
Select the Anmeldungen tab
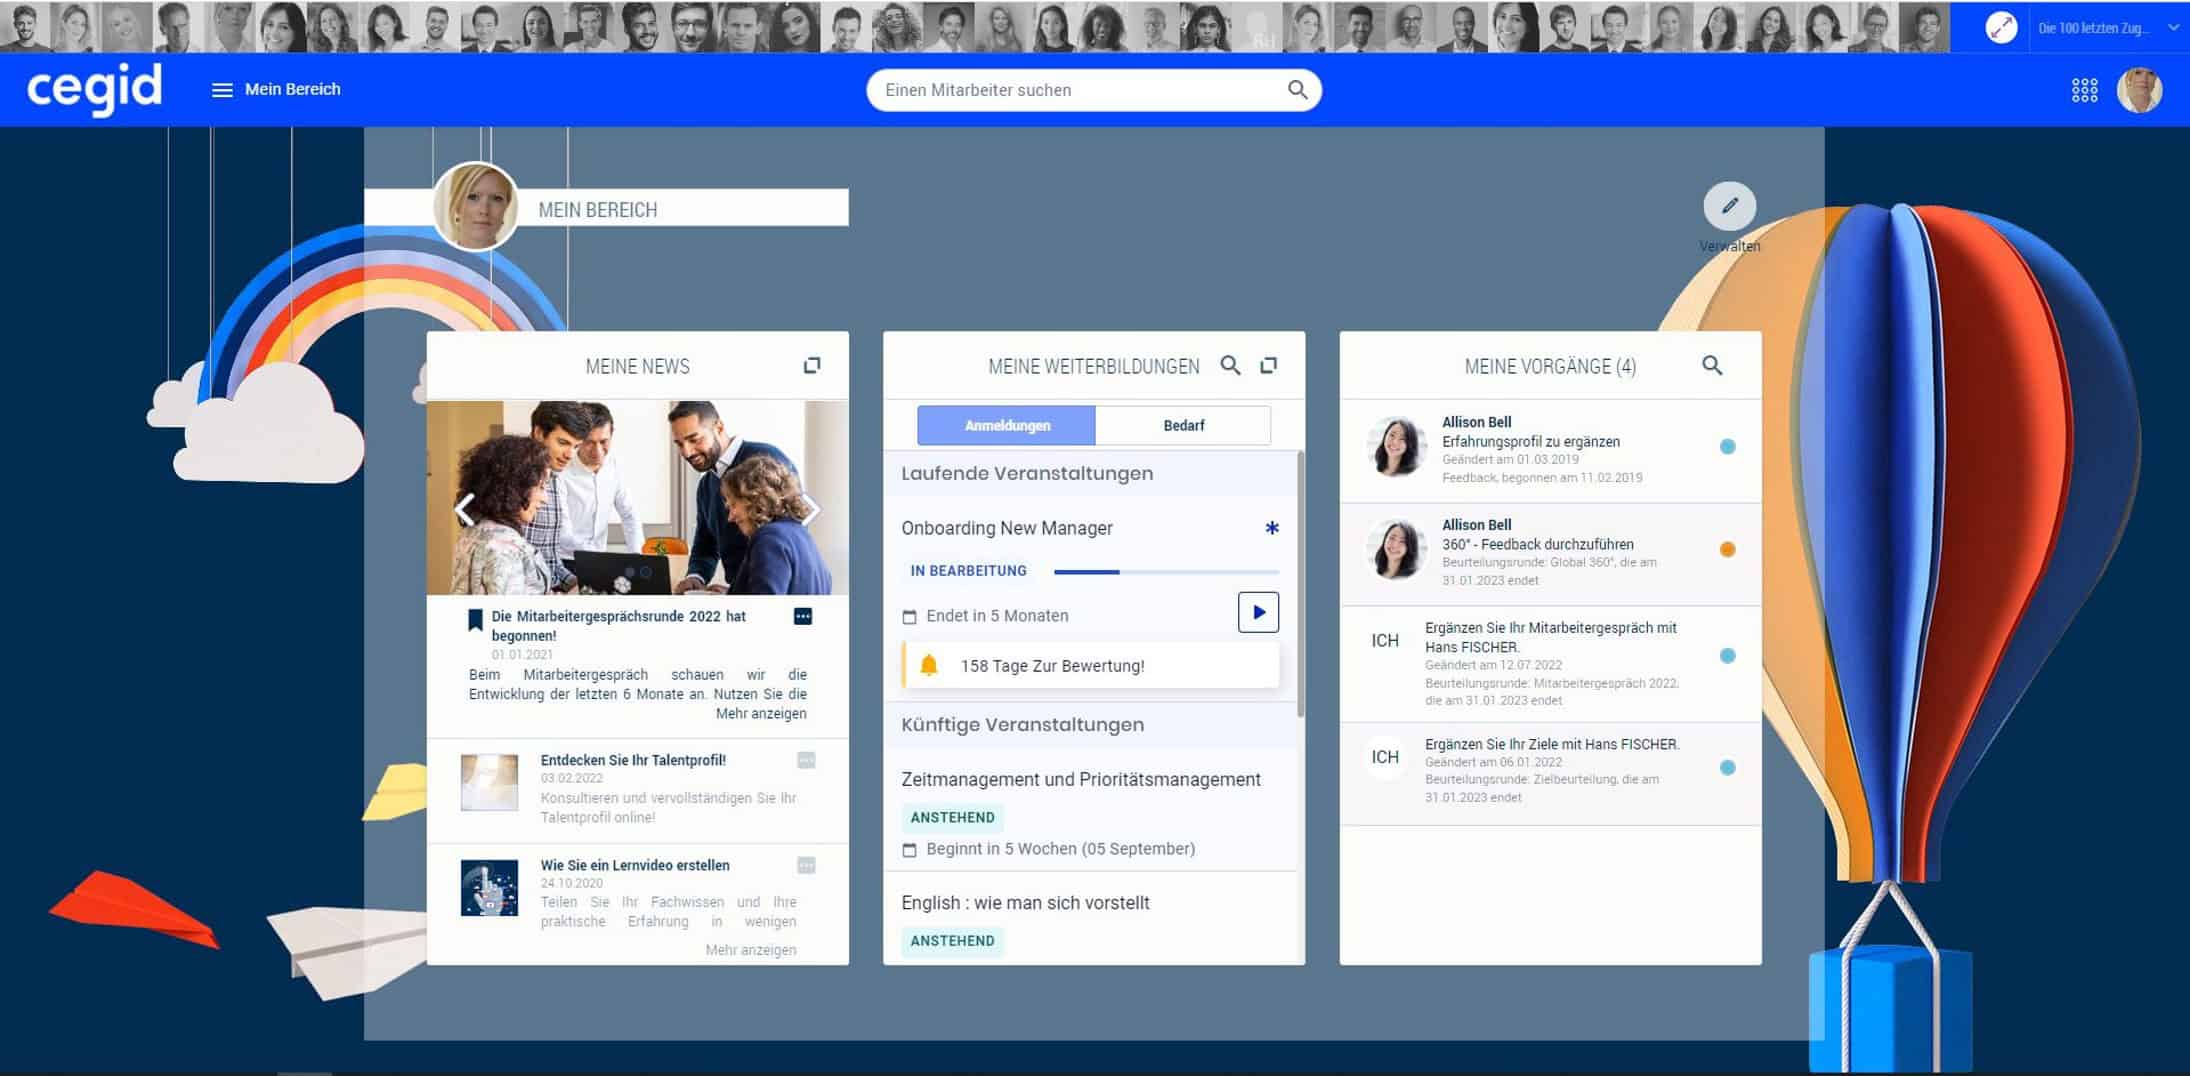1006,426
